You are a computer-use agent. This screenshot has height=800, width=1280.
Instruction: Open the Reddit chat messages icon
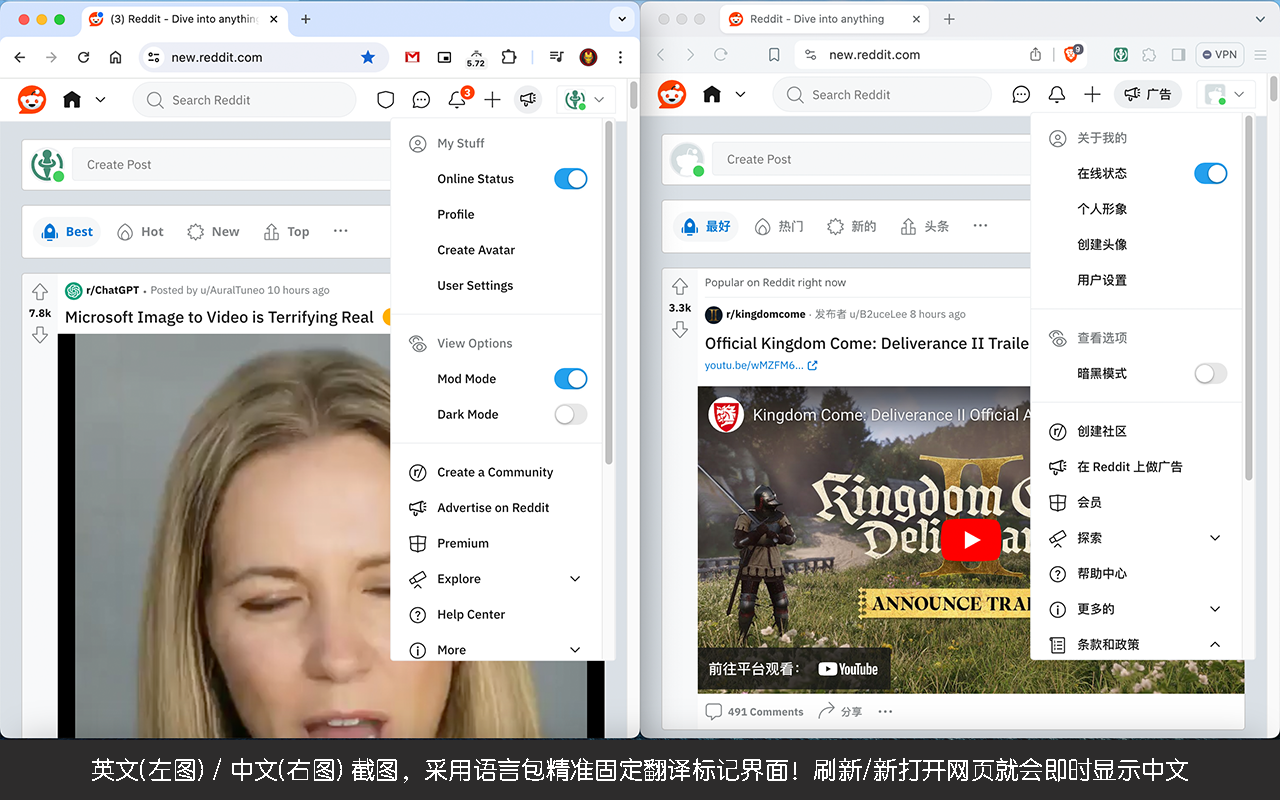pos(421,99)
